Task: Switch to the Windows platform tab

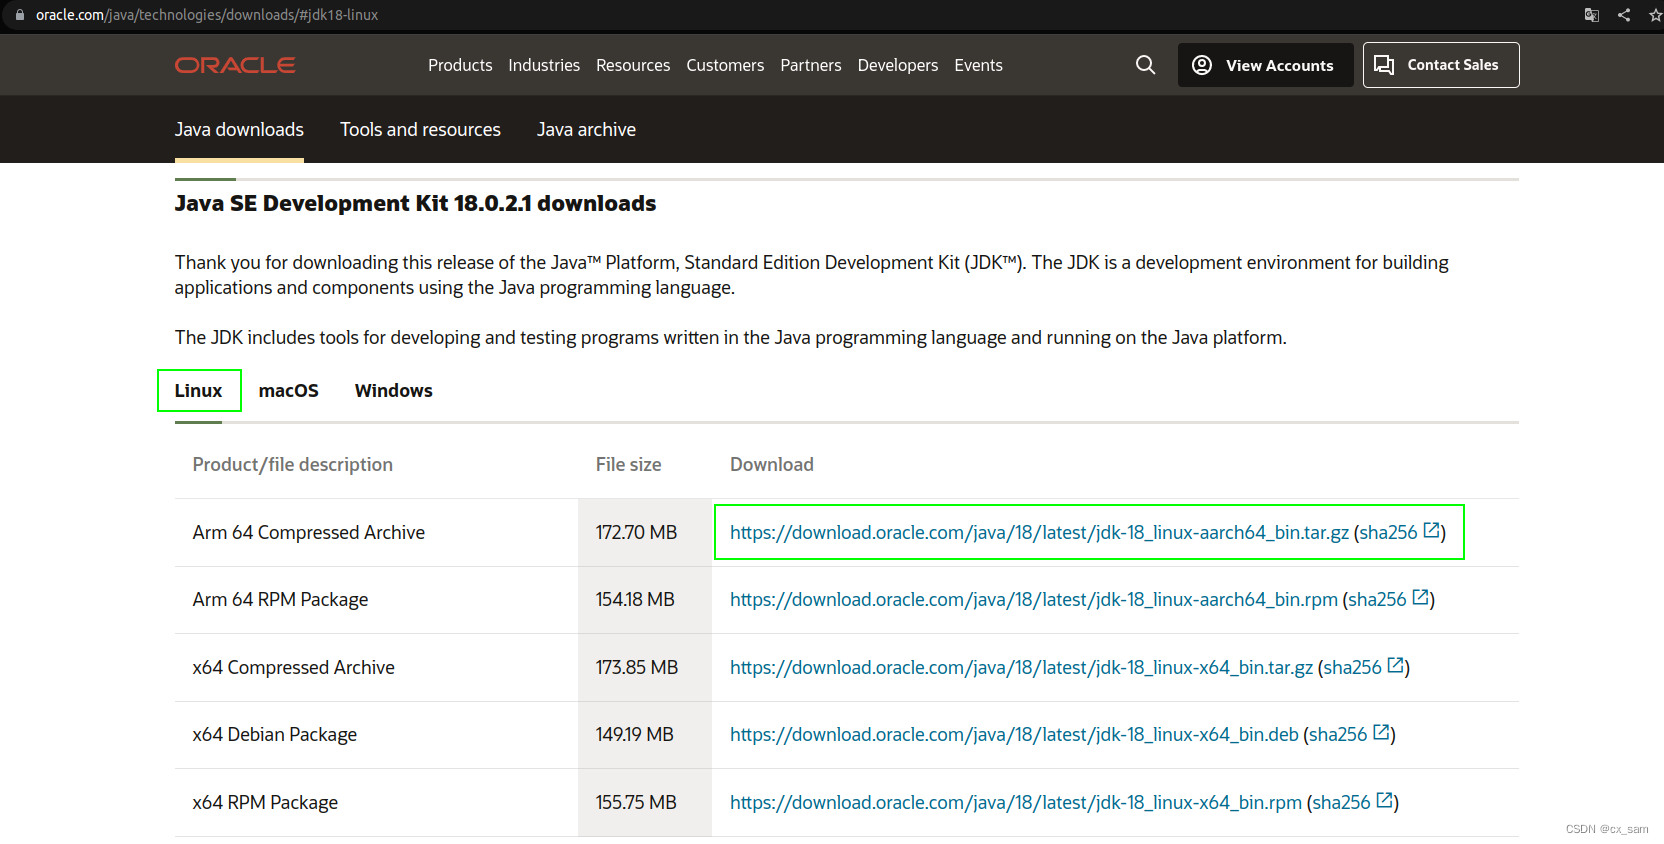Action: [394, 390]
